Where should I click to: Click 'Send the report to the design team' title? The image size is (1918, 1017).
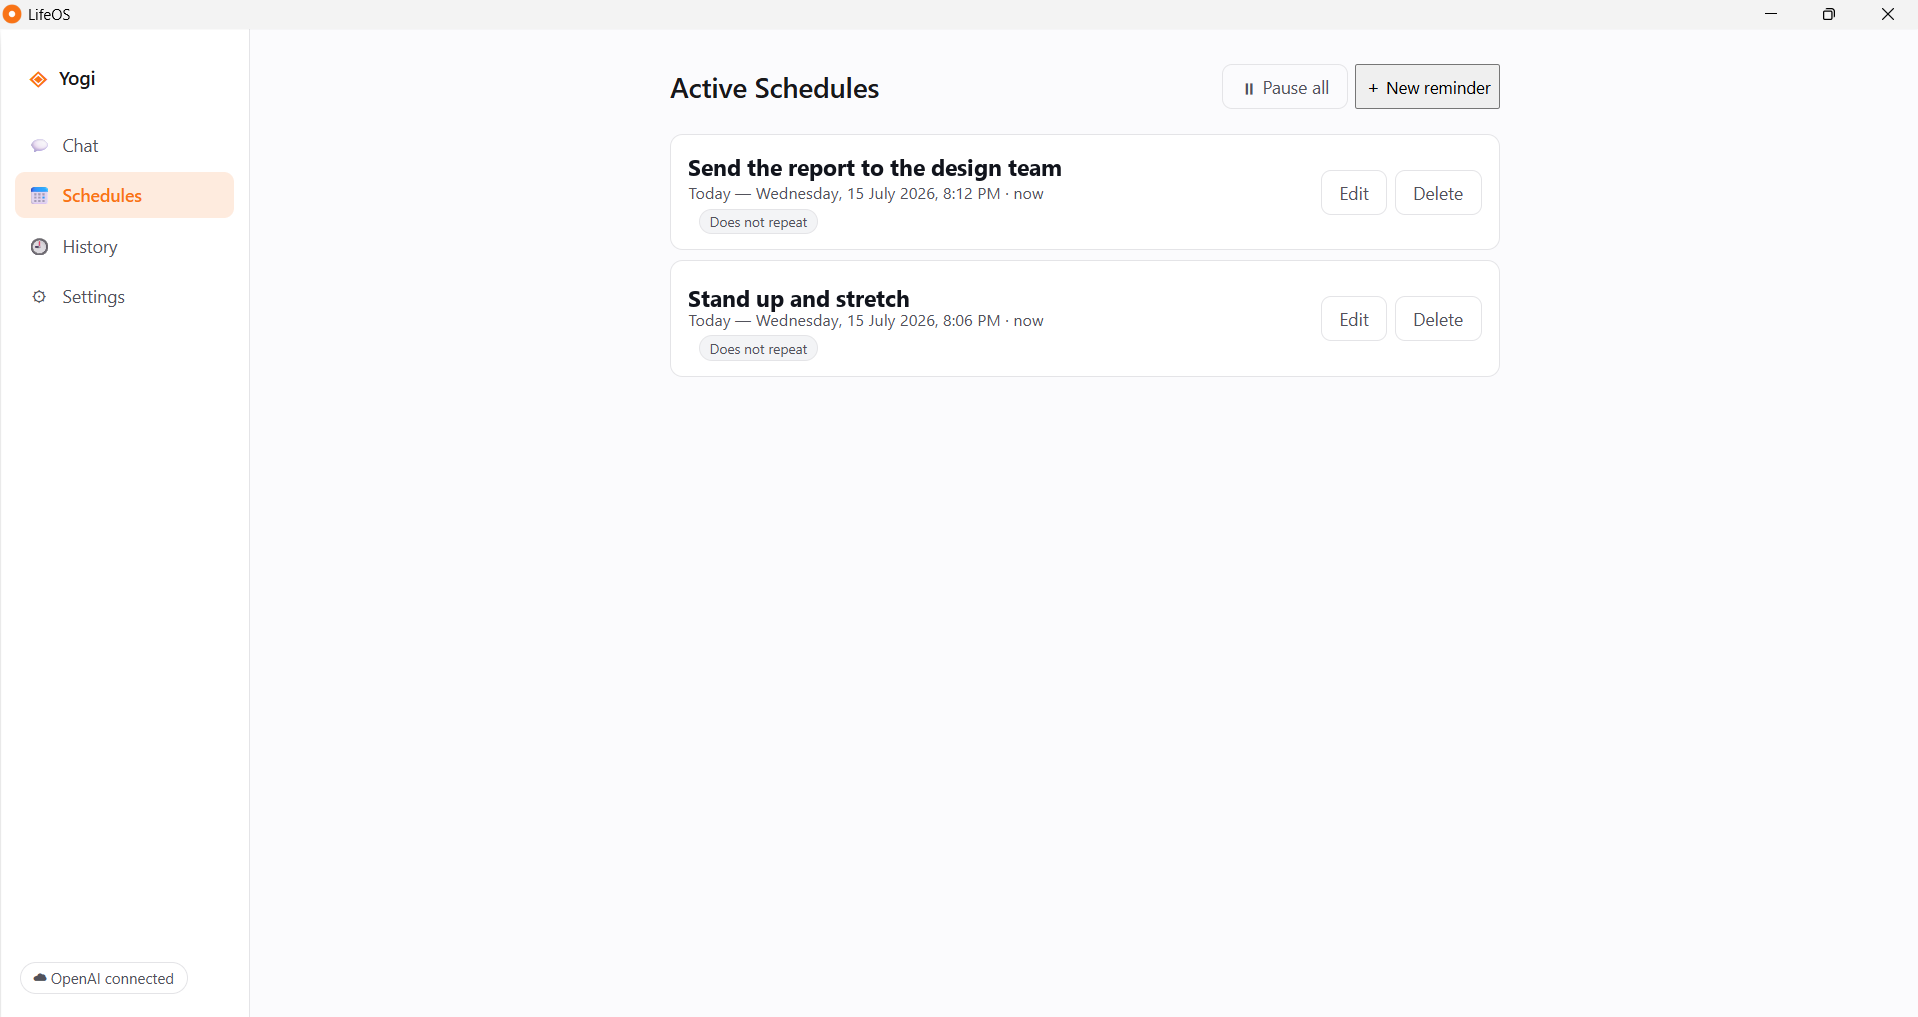[874, 168]
